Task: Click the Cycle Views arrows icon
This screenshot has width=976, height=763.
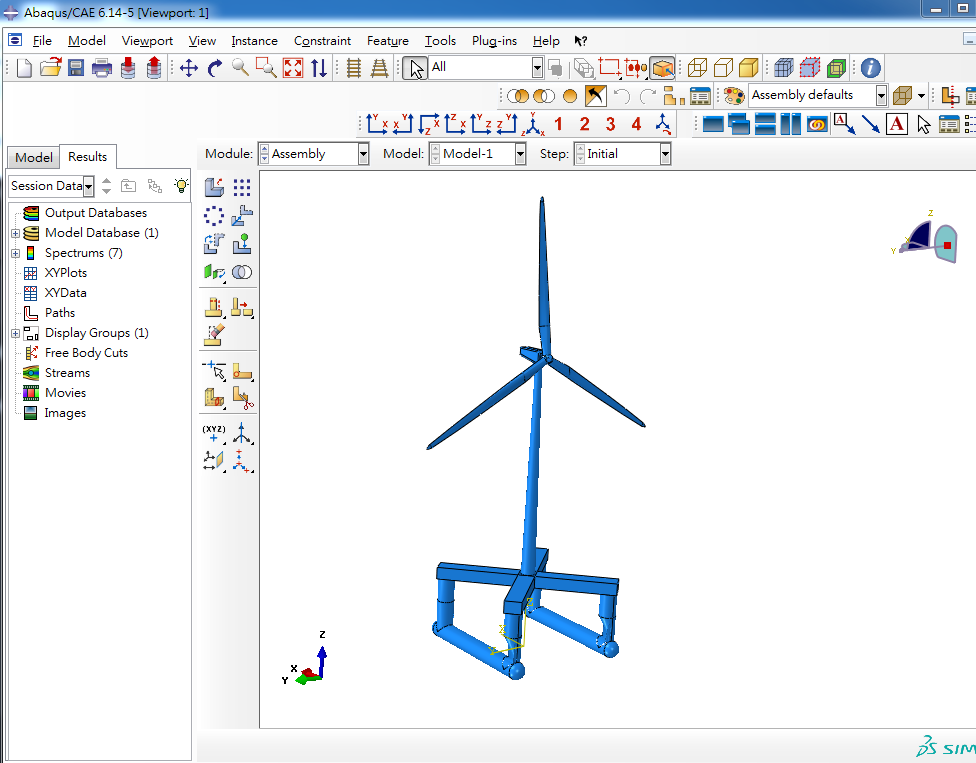Action: tap(319, 68)
